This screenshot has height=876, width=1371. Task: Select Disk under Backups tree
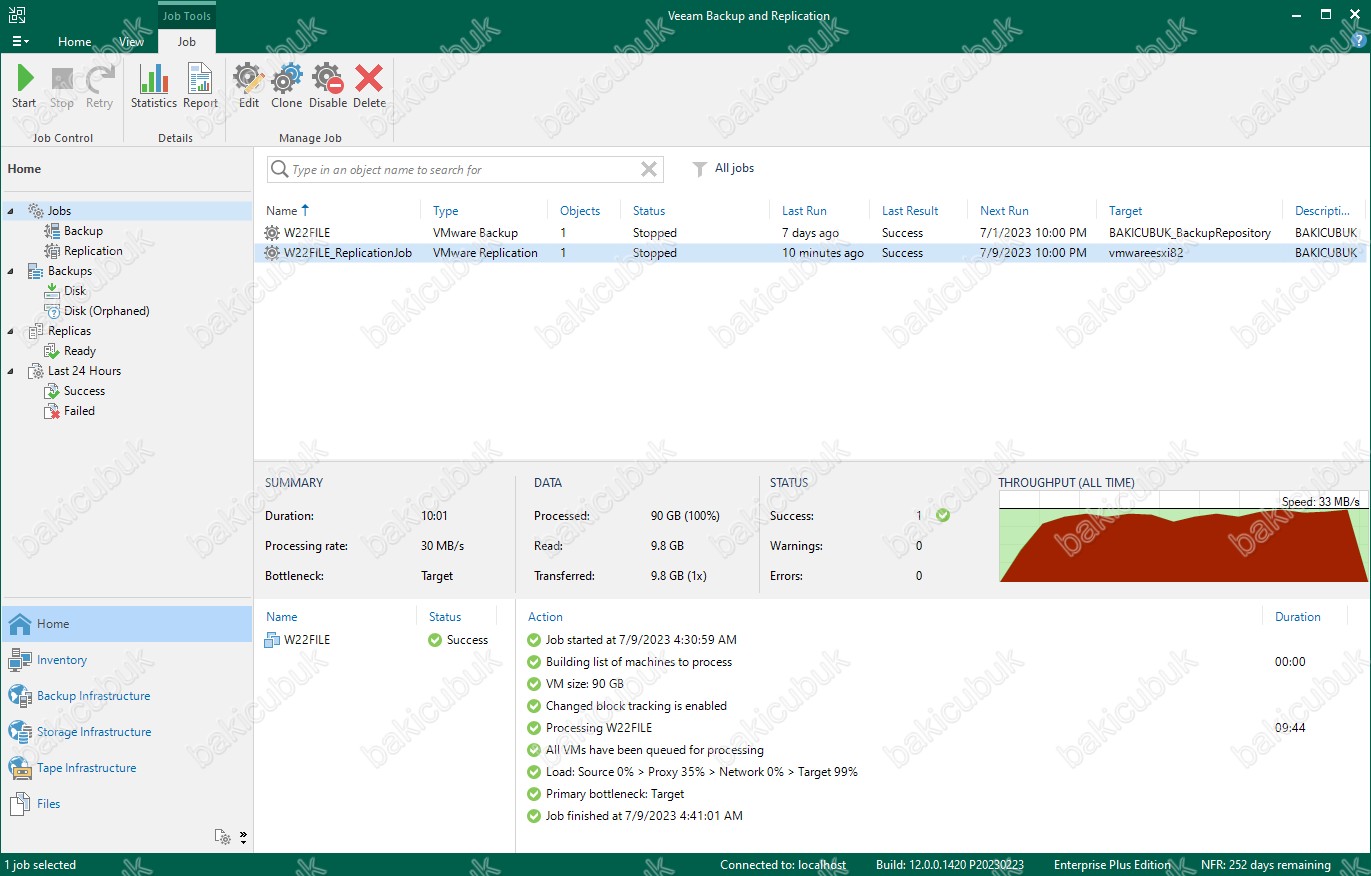(75, 291)
